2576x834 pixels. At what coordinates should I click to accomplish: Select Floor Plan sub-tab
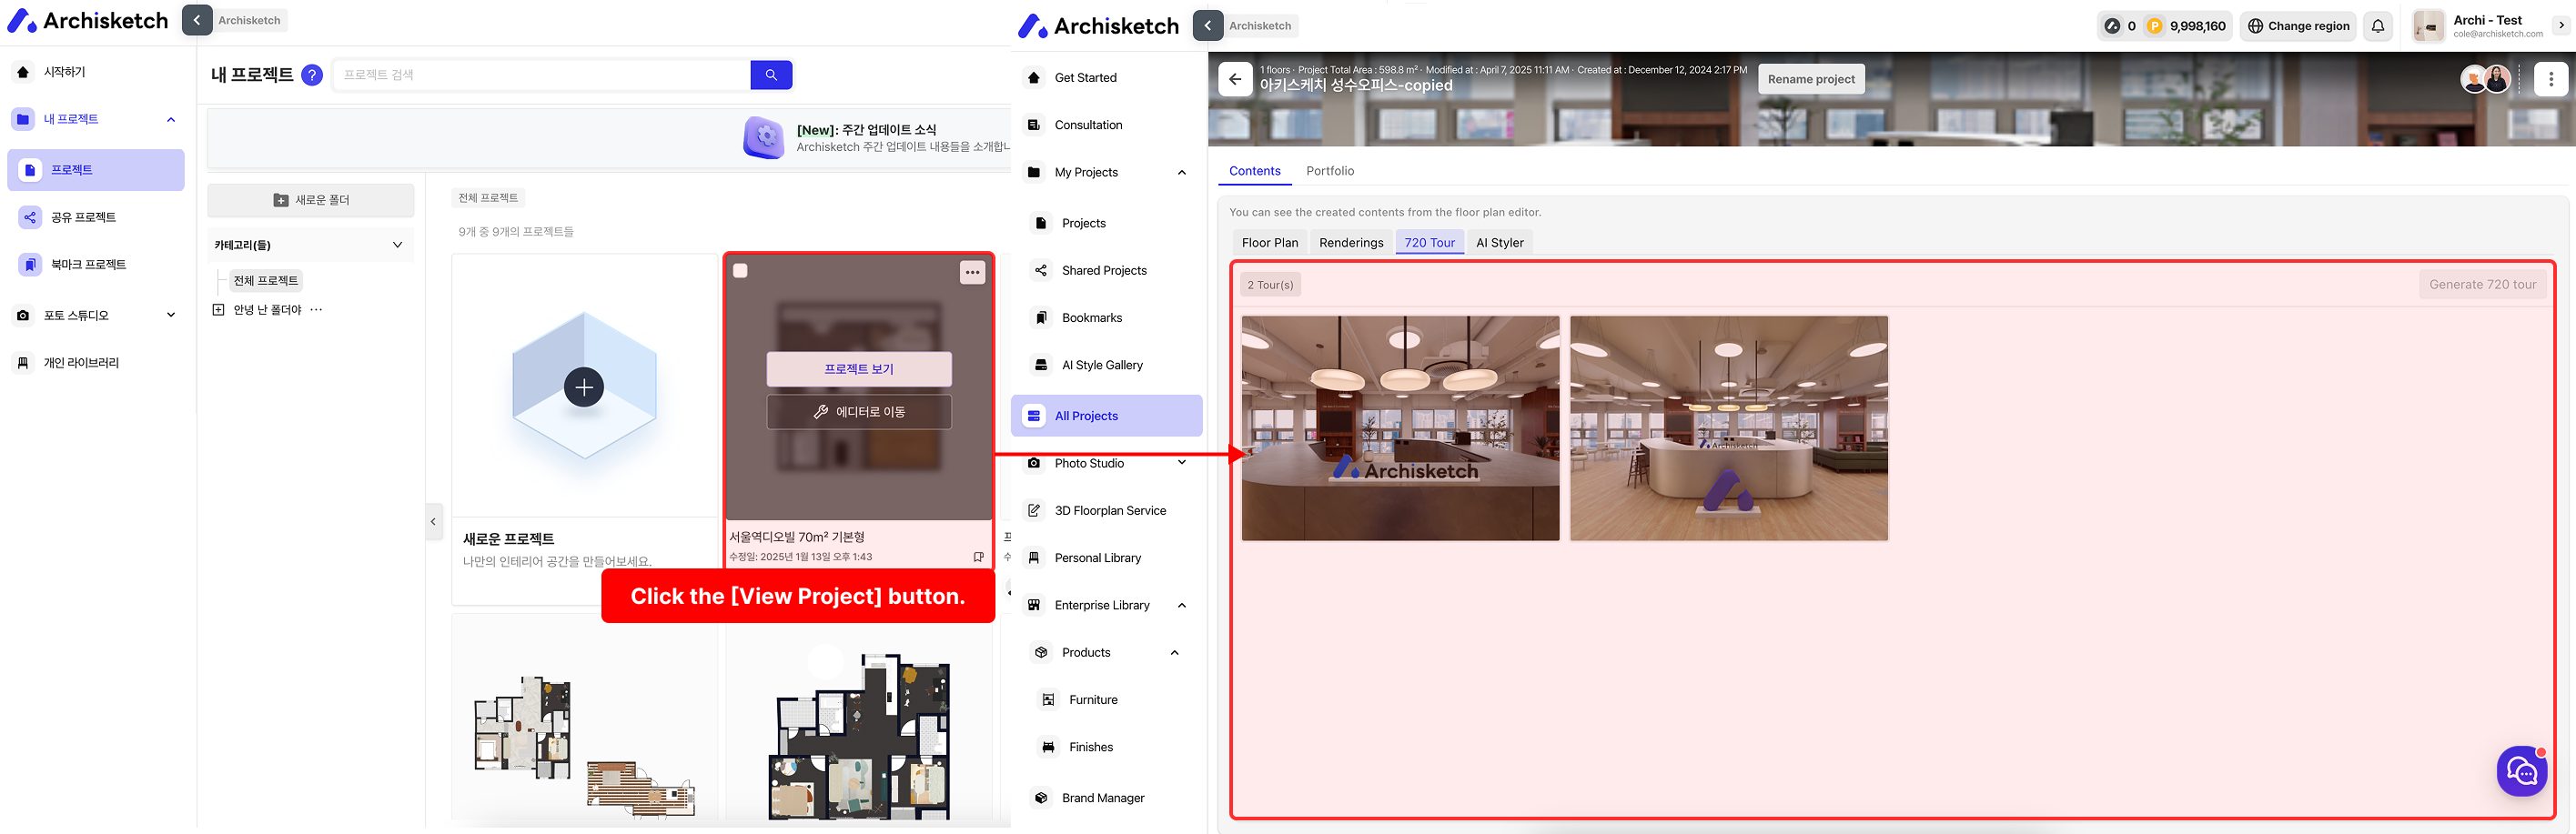click(x=1270, y=243)
